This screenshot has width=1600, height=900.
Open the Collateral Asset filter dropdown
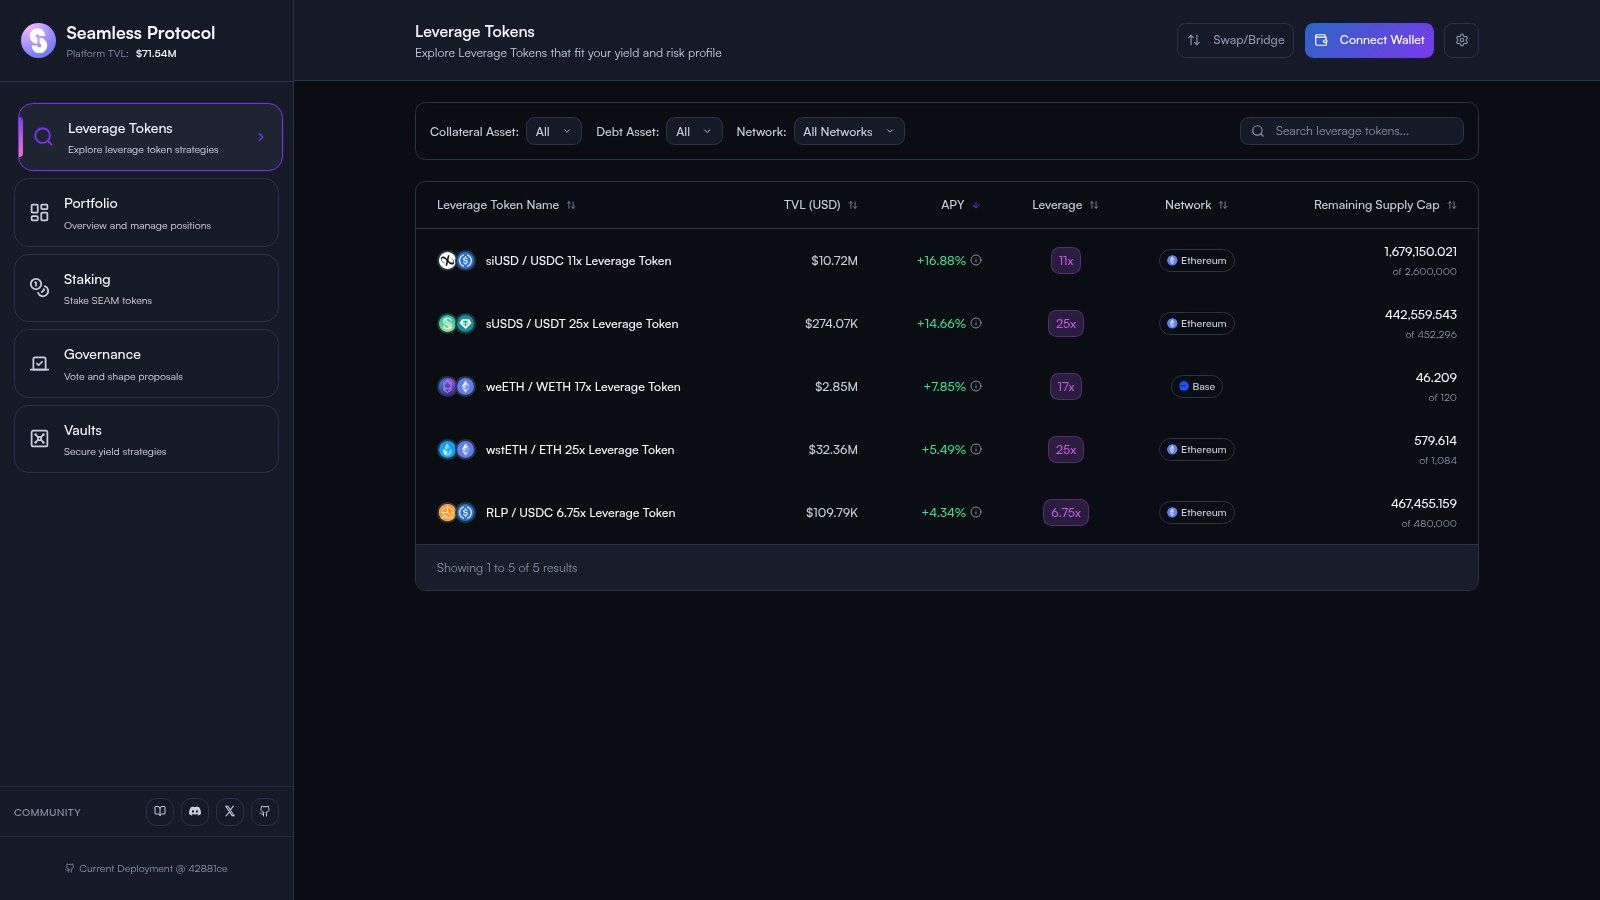[x=553, y=131]
